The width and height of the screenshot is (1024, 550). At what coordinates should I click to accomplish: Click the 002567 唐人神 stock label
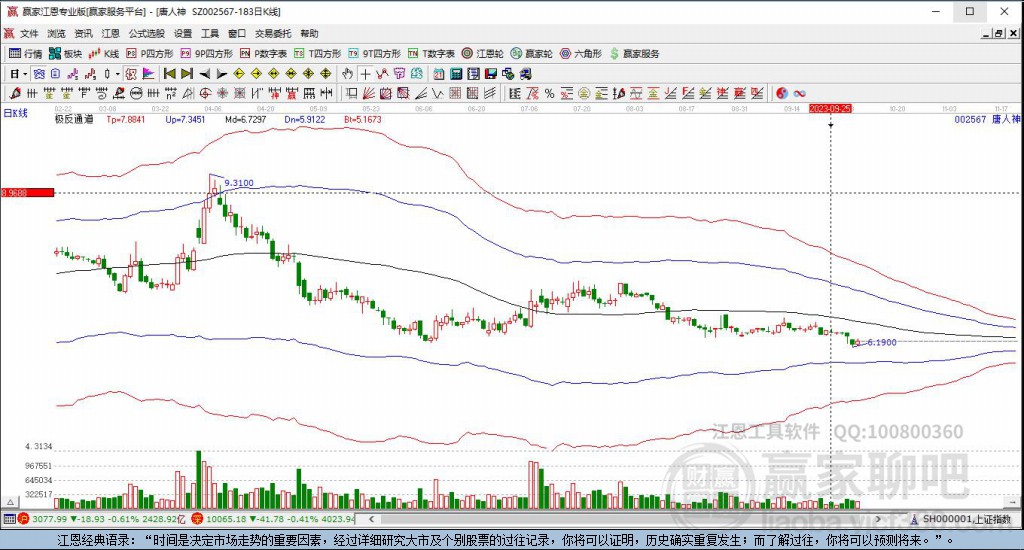(x=987, y=120)
